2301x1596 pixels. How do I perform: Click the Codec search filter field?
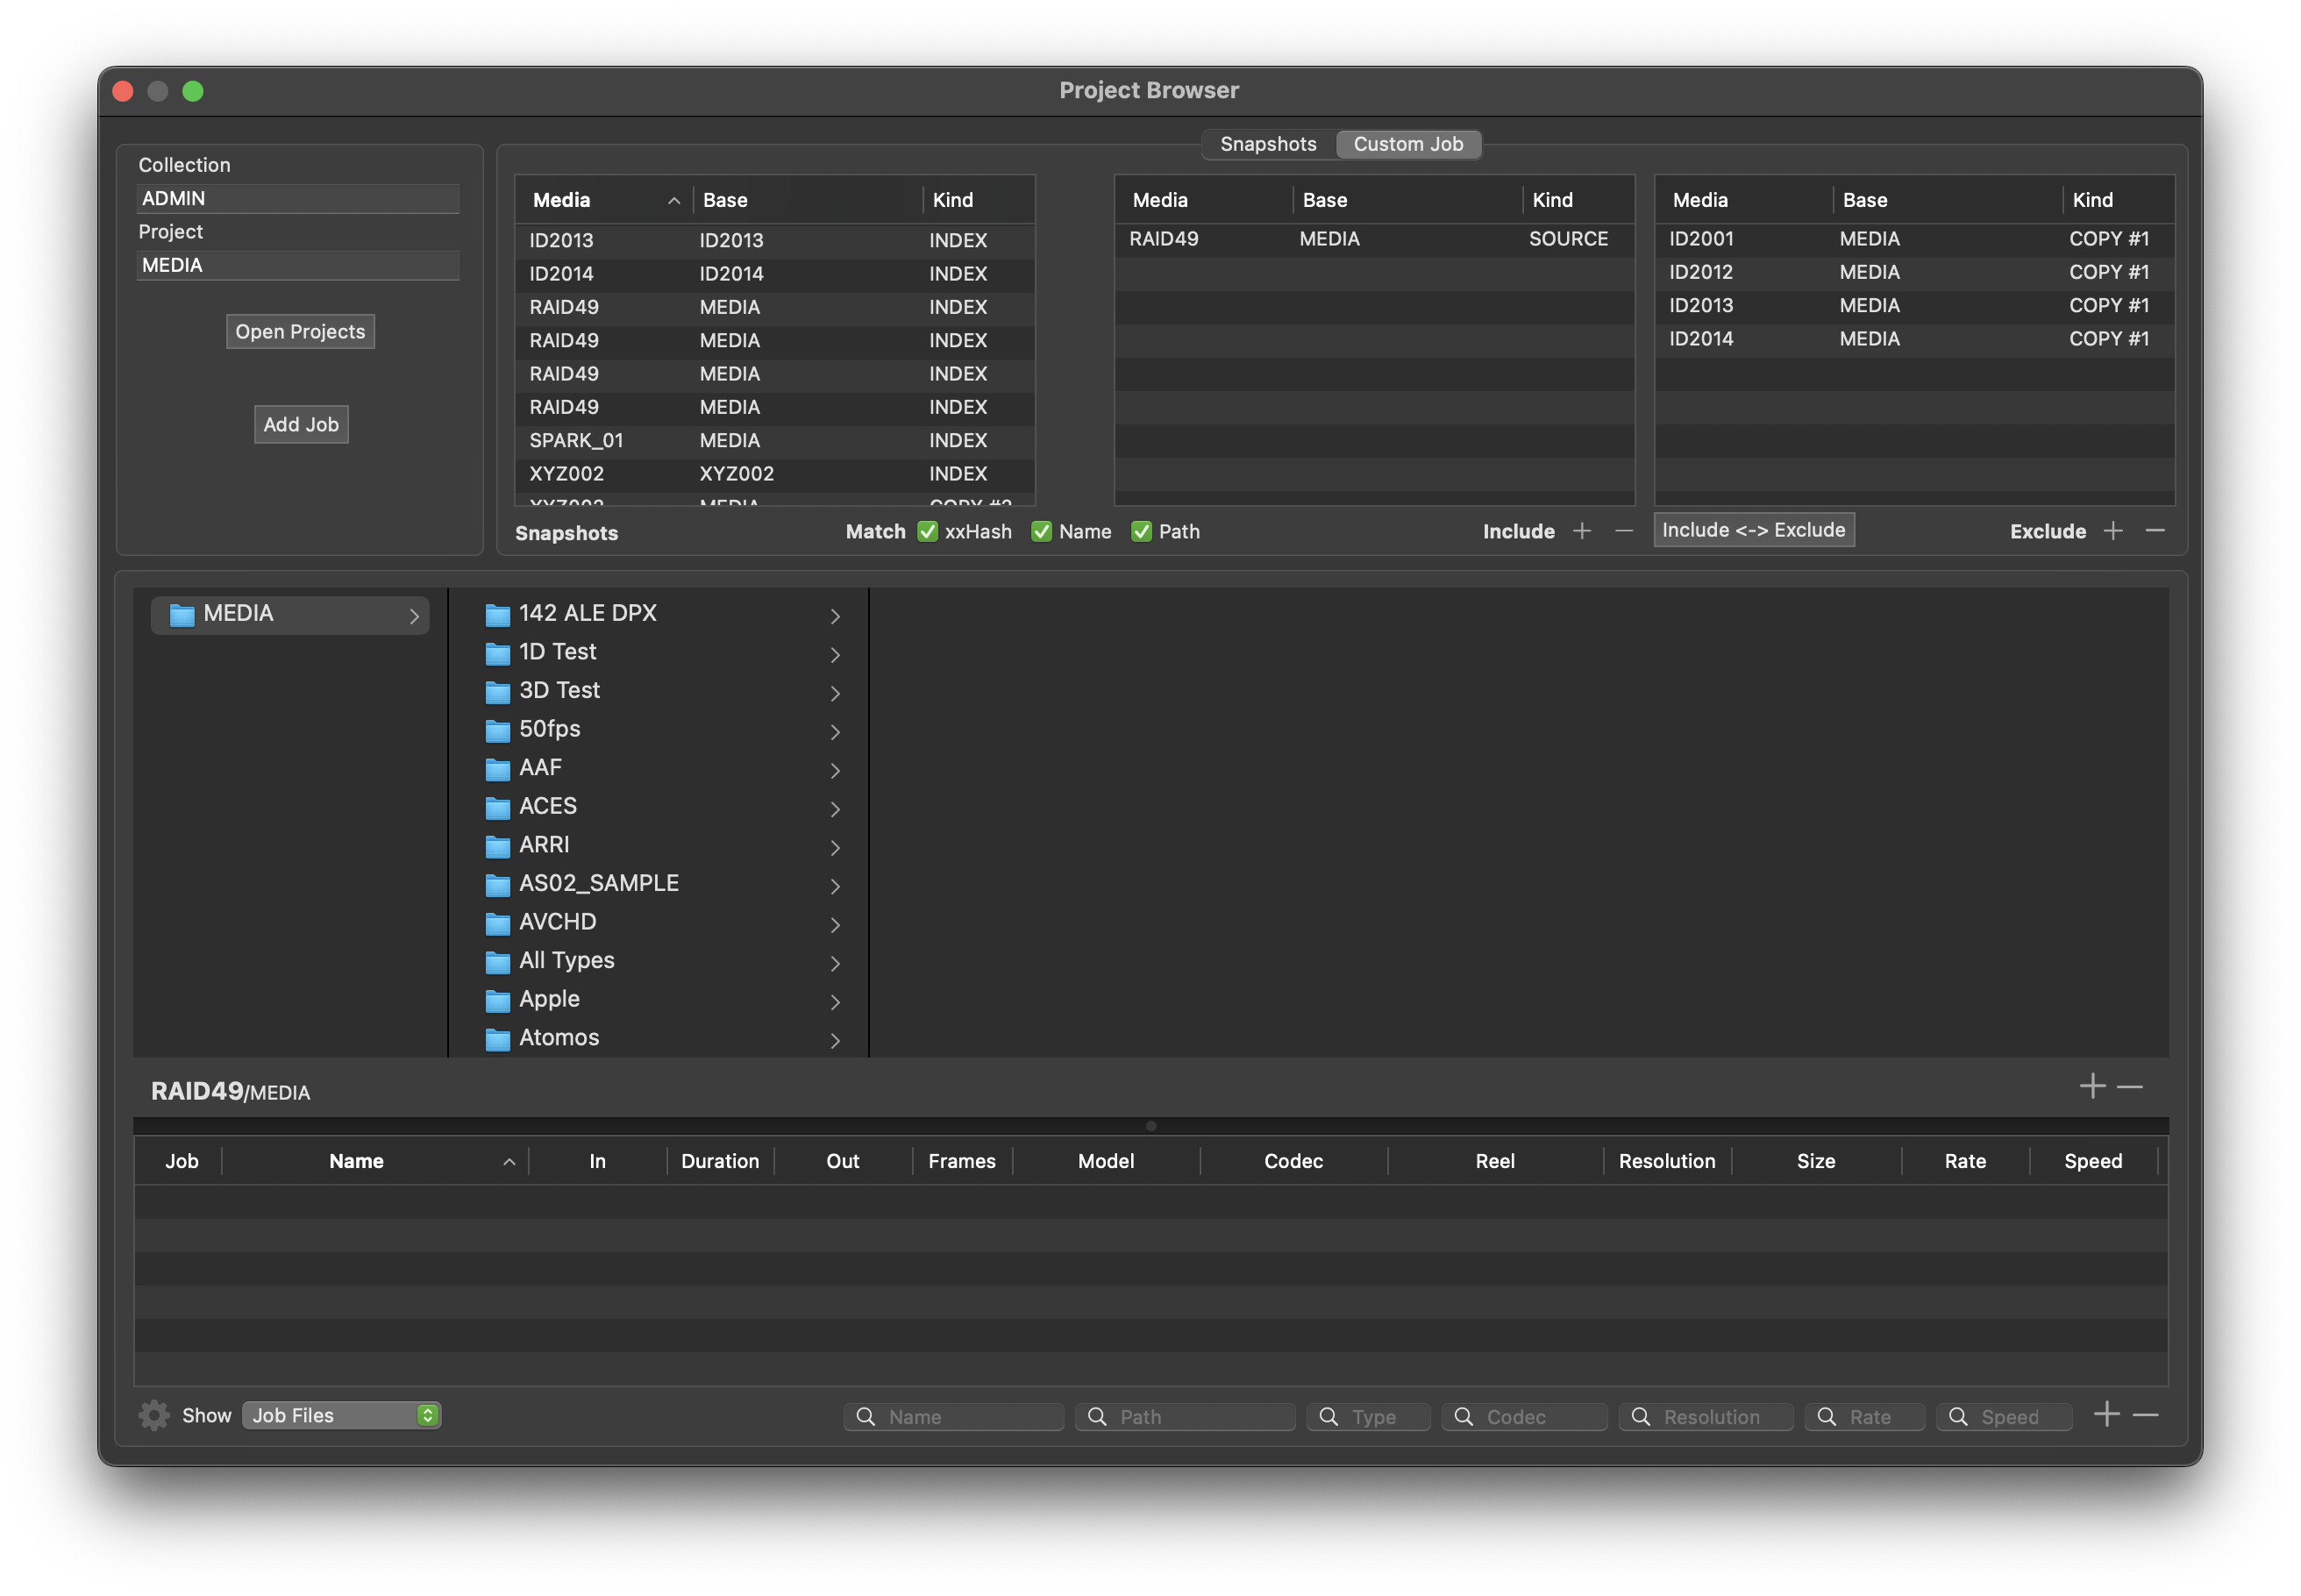tap(1527, 1417)
